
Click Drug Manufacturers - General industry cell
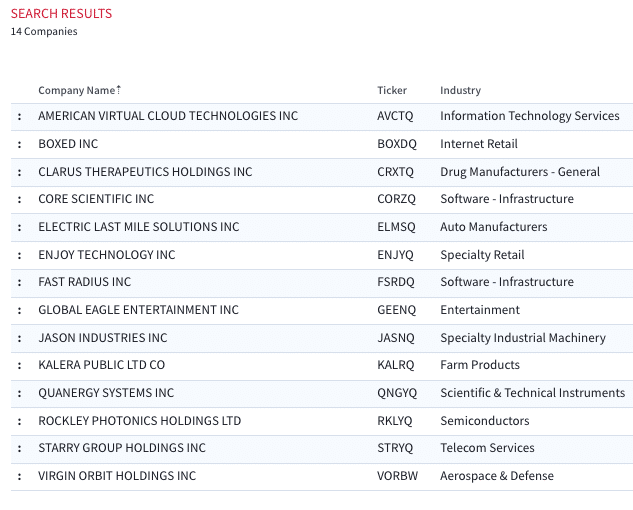pyautogui.click(x=520, y=172)
